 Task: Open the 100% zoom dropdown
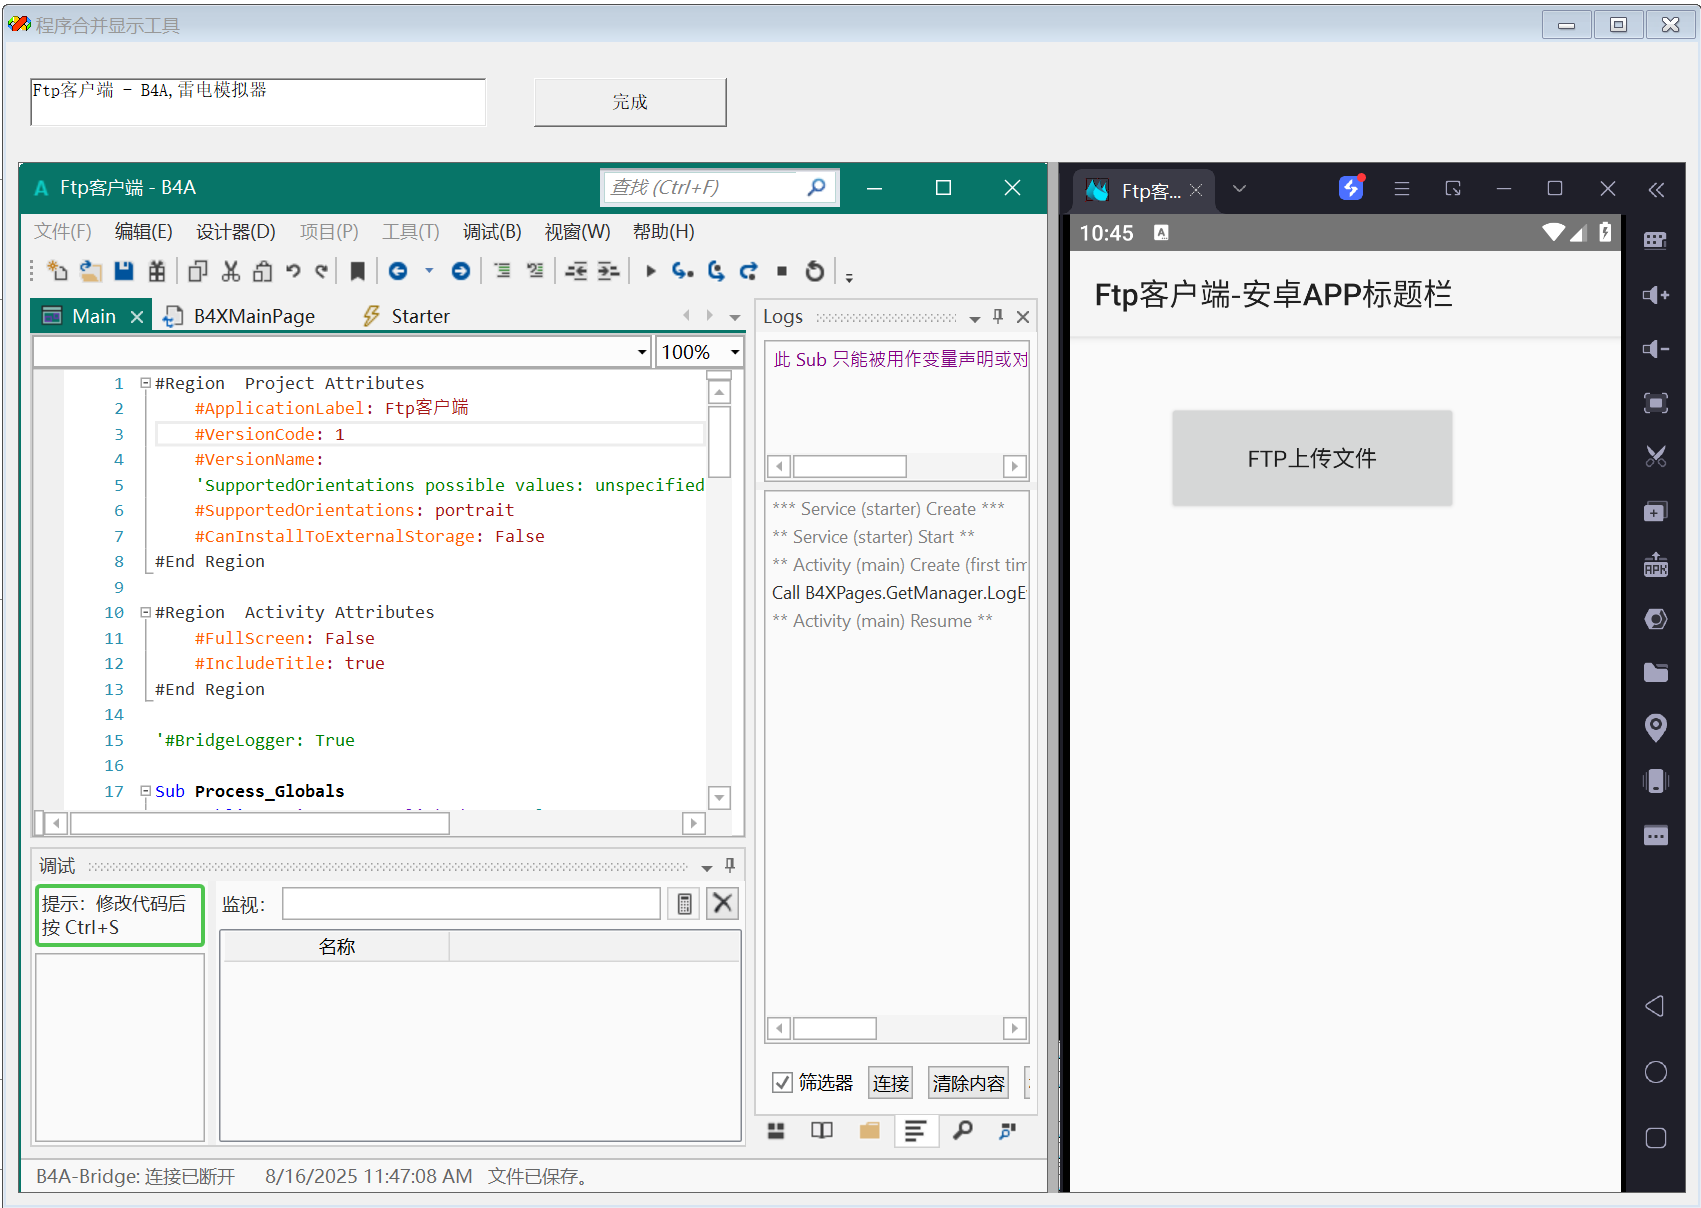(x=735, y=352)
